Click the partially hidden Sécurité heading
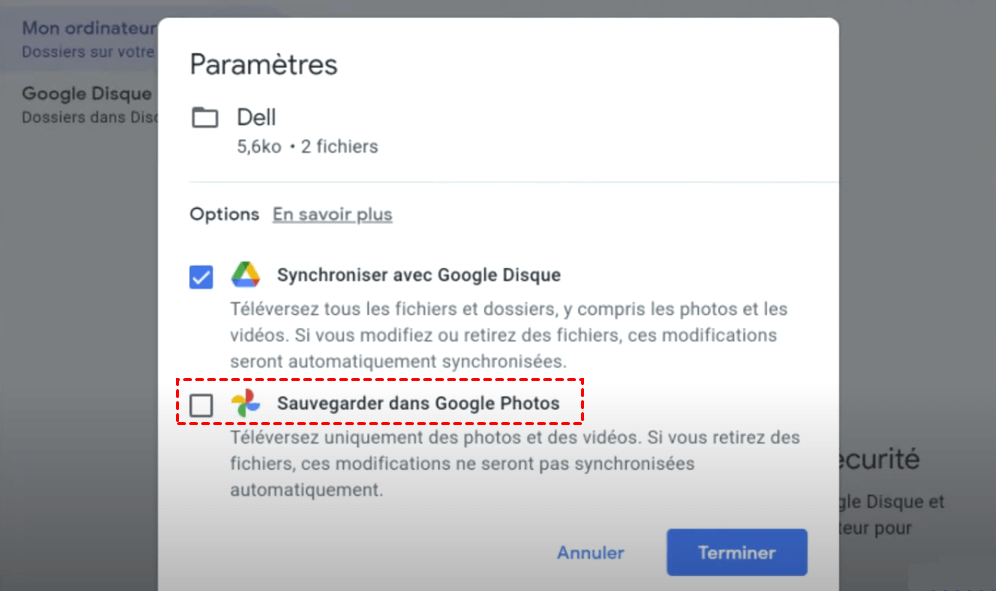Viewport: 996px width, 591px height. (x=879, y=459)
